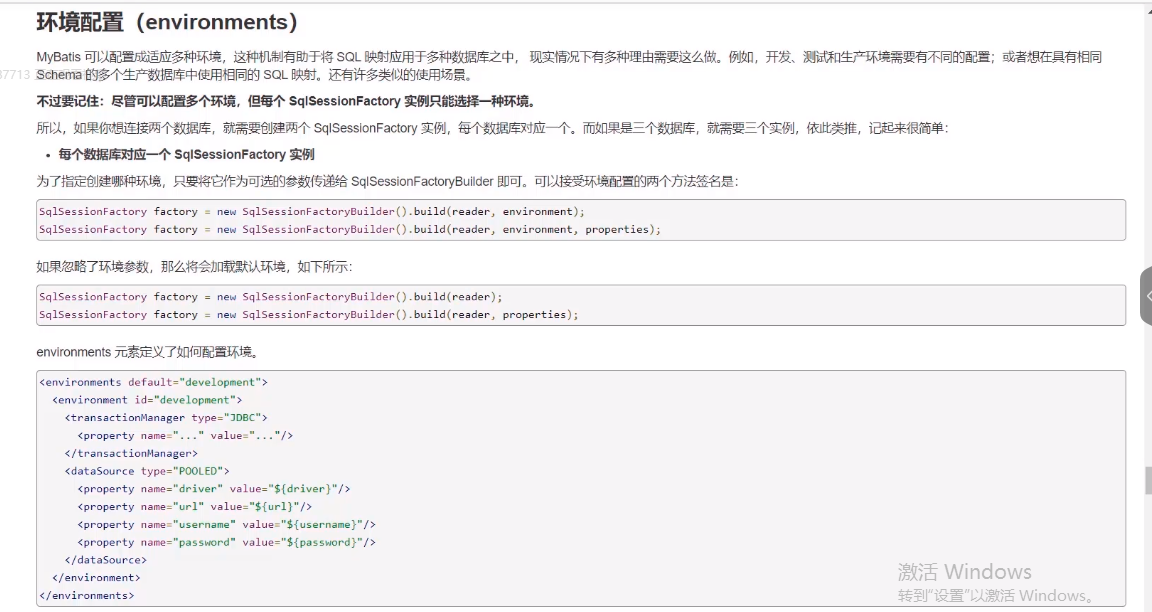1152x612 pixels.
Task: Click the vertical scrollbar thumb
Action: click(1146, 480)
